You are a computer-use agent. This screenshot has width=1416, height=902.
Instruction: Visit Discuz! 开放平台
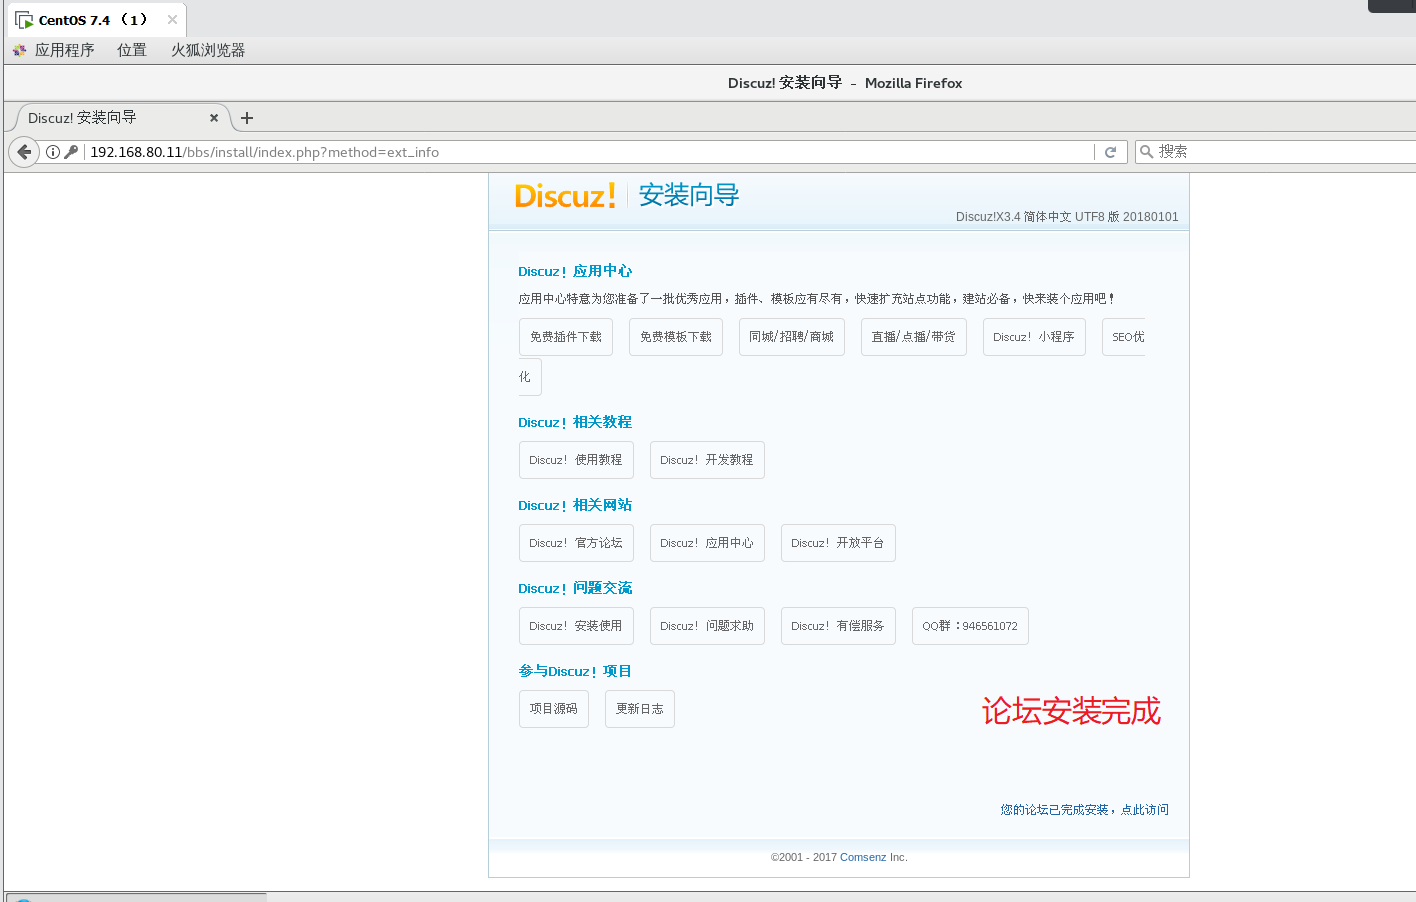pyautogui.click(x=838, y=543)
